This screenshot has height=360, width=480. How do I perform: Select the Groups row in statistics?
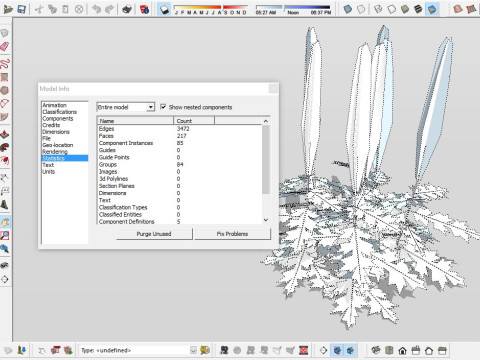(x=179, y=164)
